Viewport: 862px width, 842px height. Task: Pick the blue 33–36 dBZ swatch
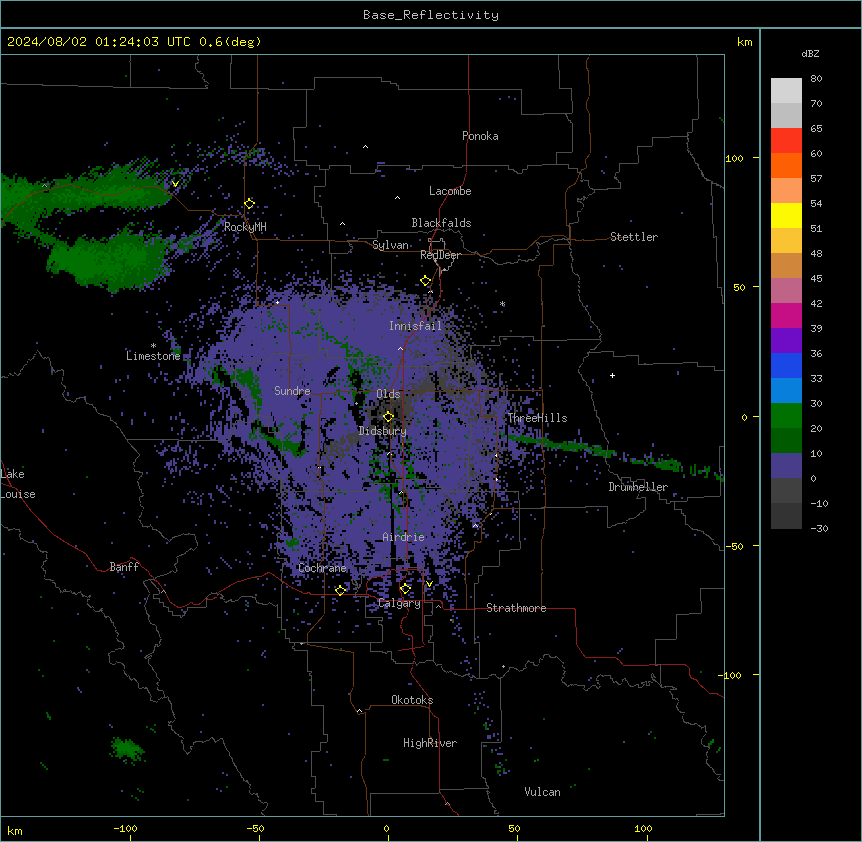(x=786, y=365)
